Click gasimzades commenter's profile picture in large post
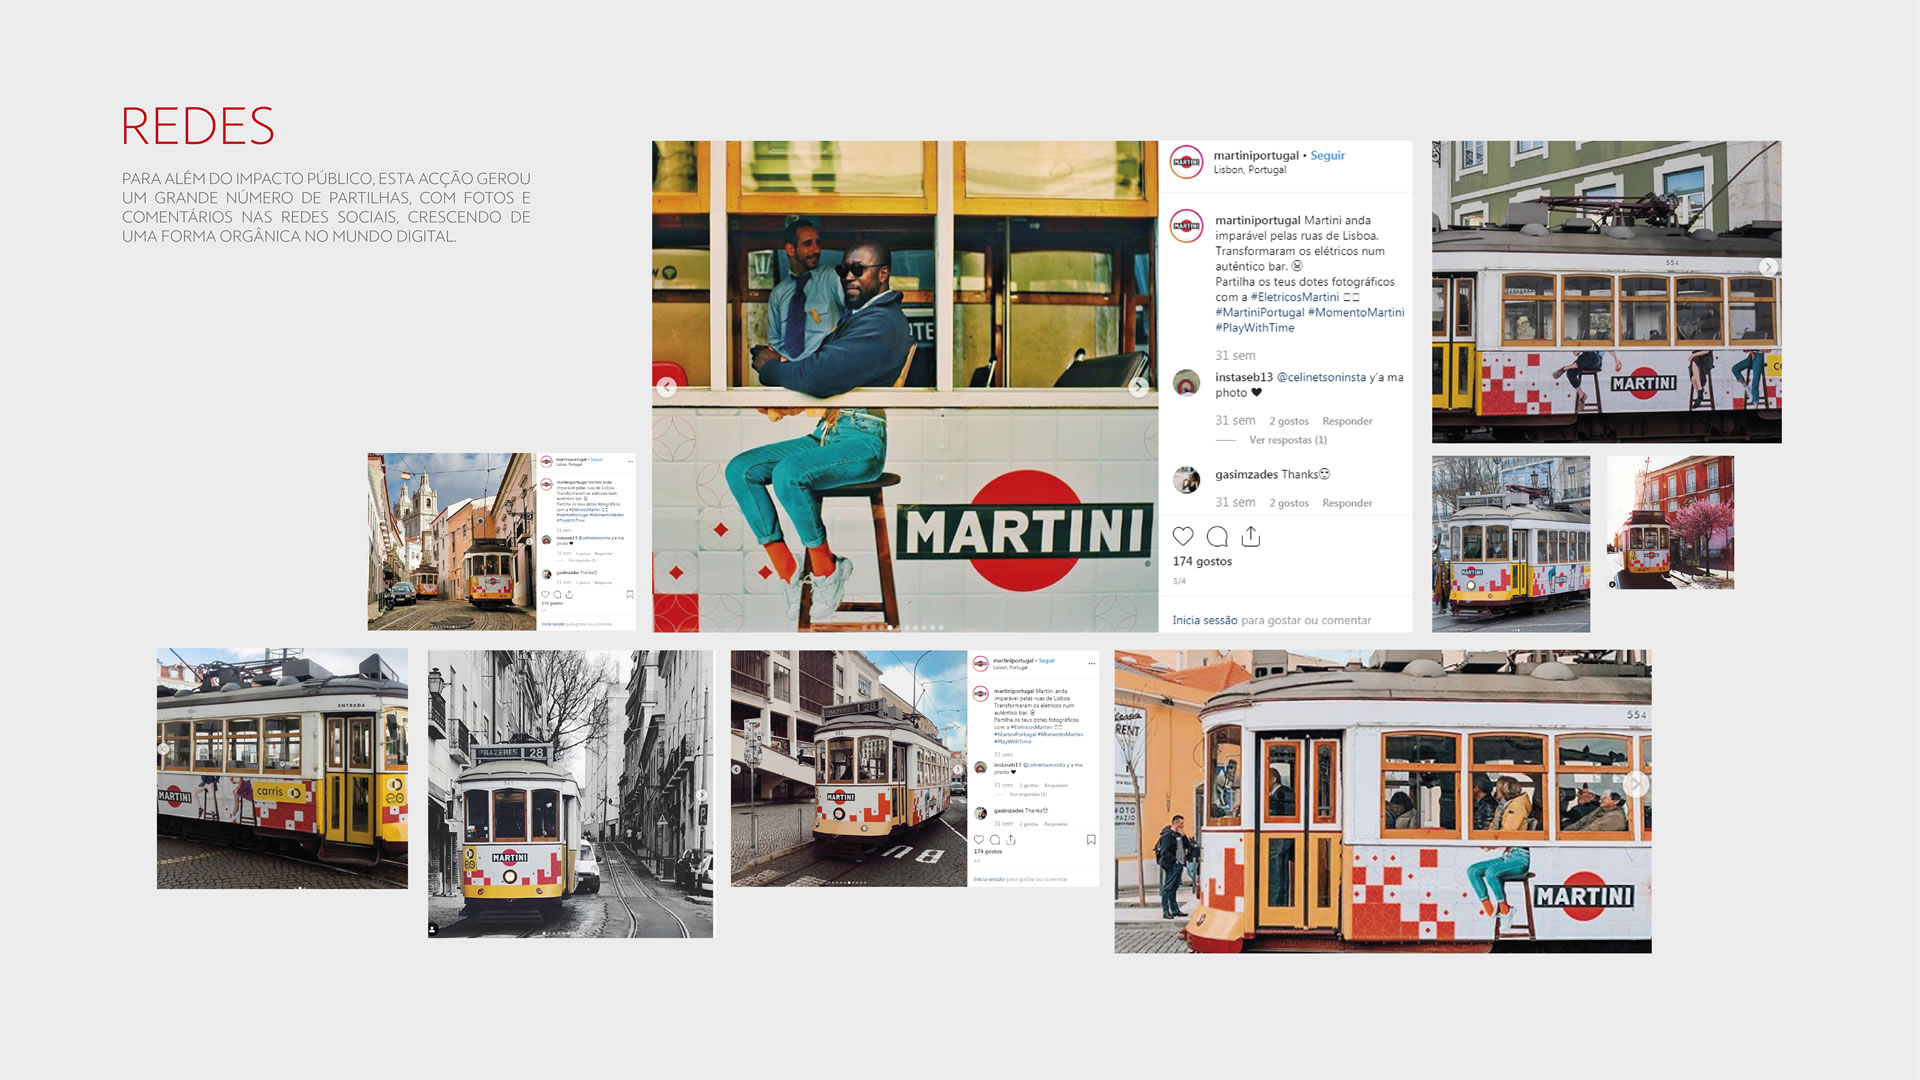Viewport: 1920px width, 1080px height. click(1186, 481)
